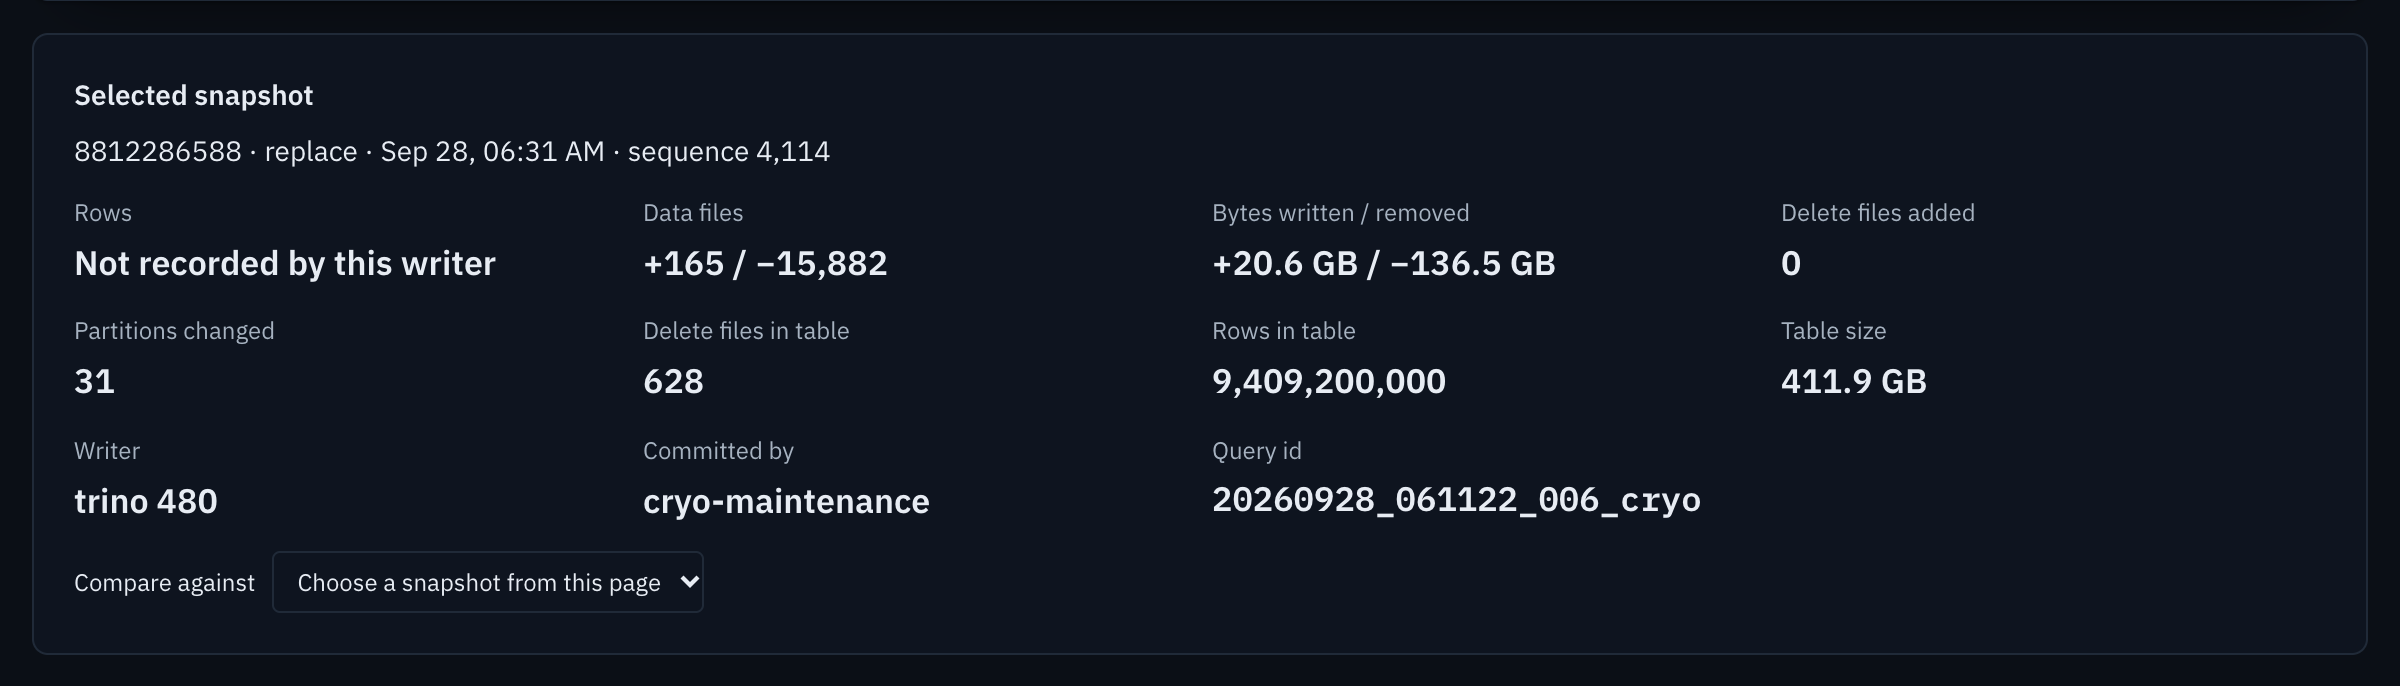
Task: Click Data files +165 / −15,882 value
Action: (x=765, y=263)
